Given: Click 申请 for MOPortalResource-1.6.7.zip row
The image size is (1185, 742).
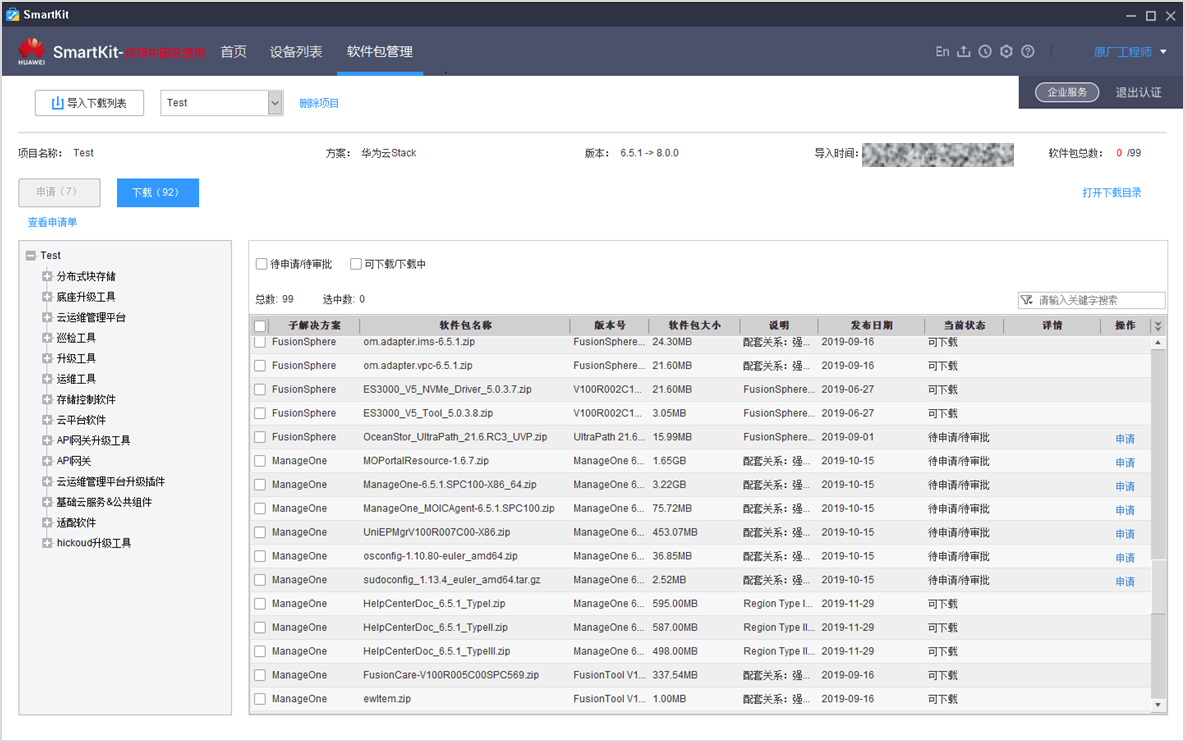Looking at the screenshot, I should (x=1125, y=462).
